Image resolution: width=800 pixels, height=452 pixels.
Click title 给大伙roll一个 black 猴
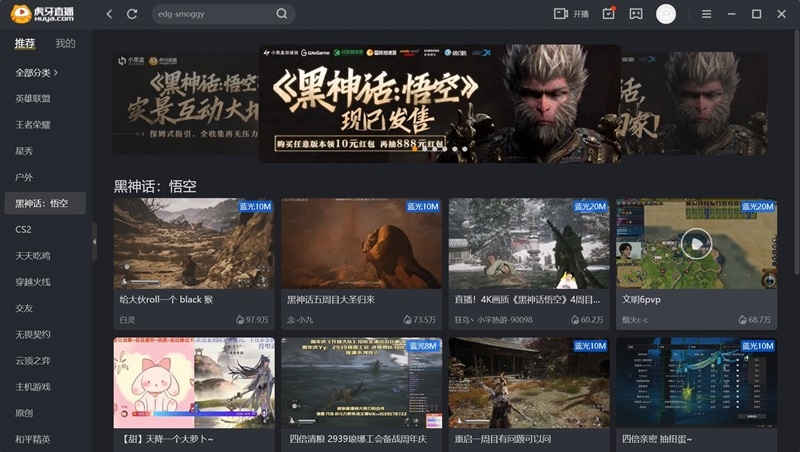pyautogui.click(x=166, y=299)
